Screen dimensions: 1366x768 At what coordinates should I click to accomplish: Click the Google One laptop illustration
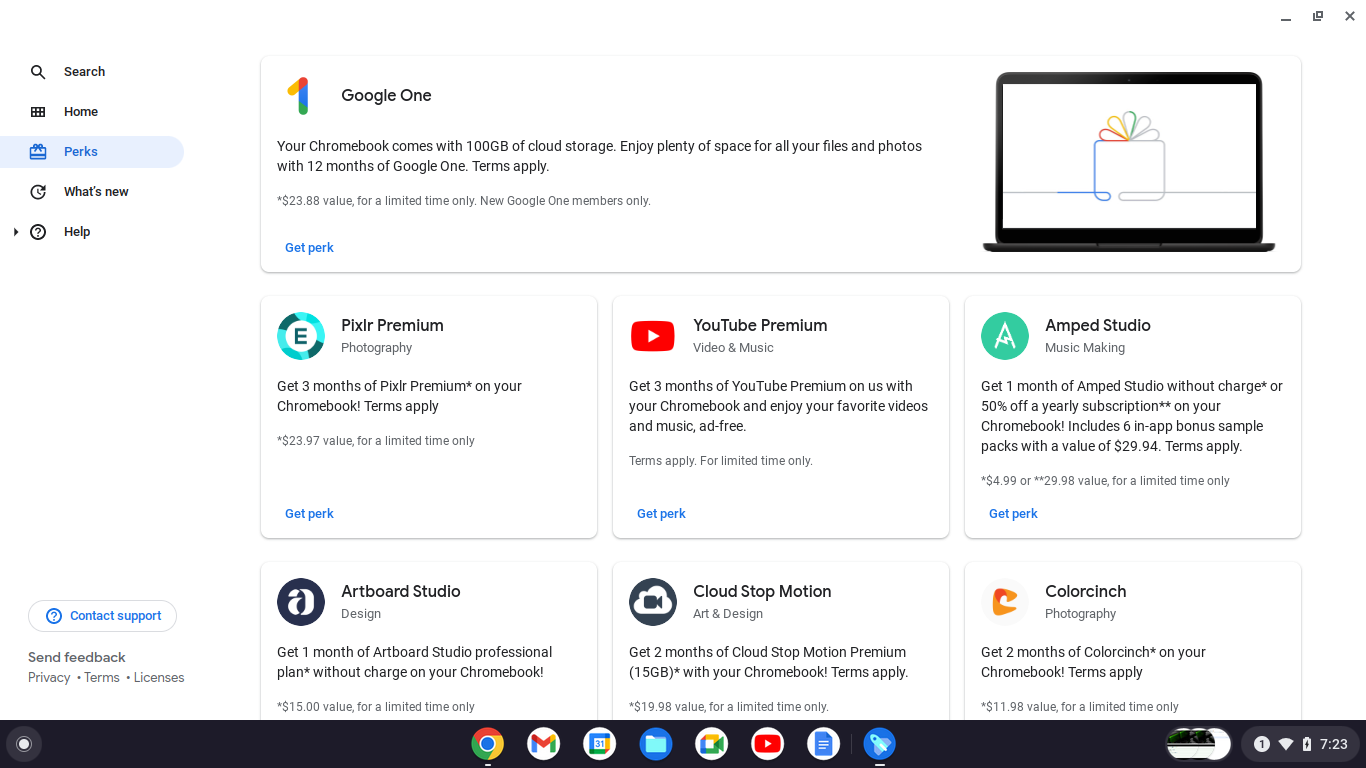(x=1129, y=162)
